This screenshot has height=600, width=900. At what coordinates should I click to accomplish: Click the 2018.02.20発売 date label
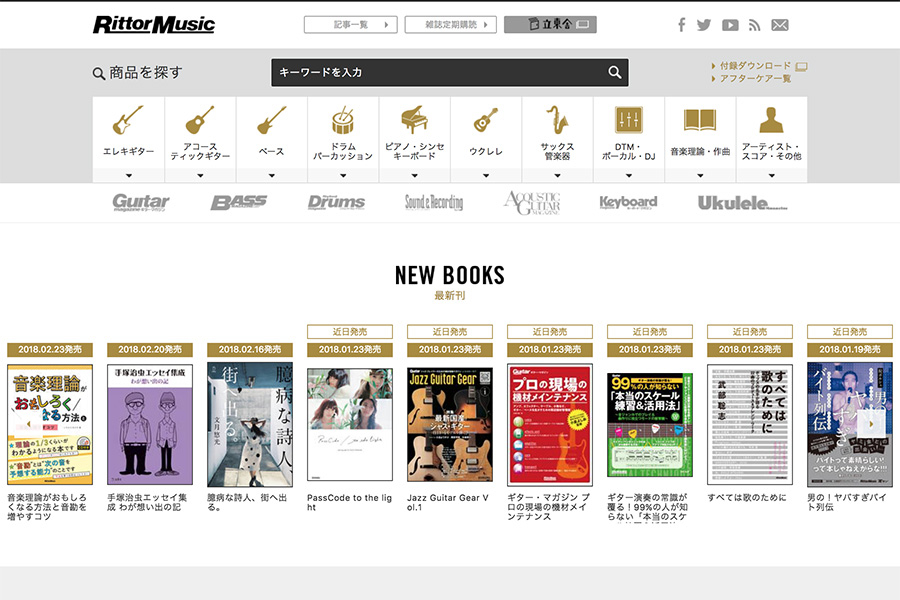(150, 349)
